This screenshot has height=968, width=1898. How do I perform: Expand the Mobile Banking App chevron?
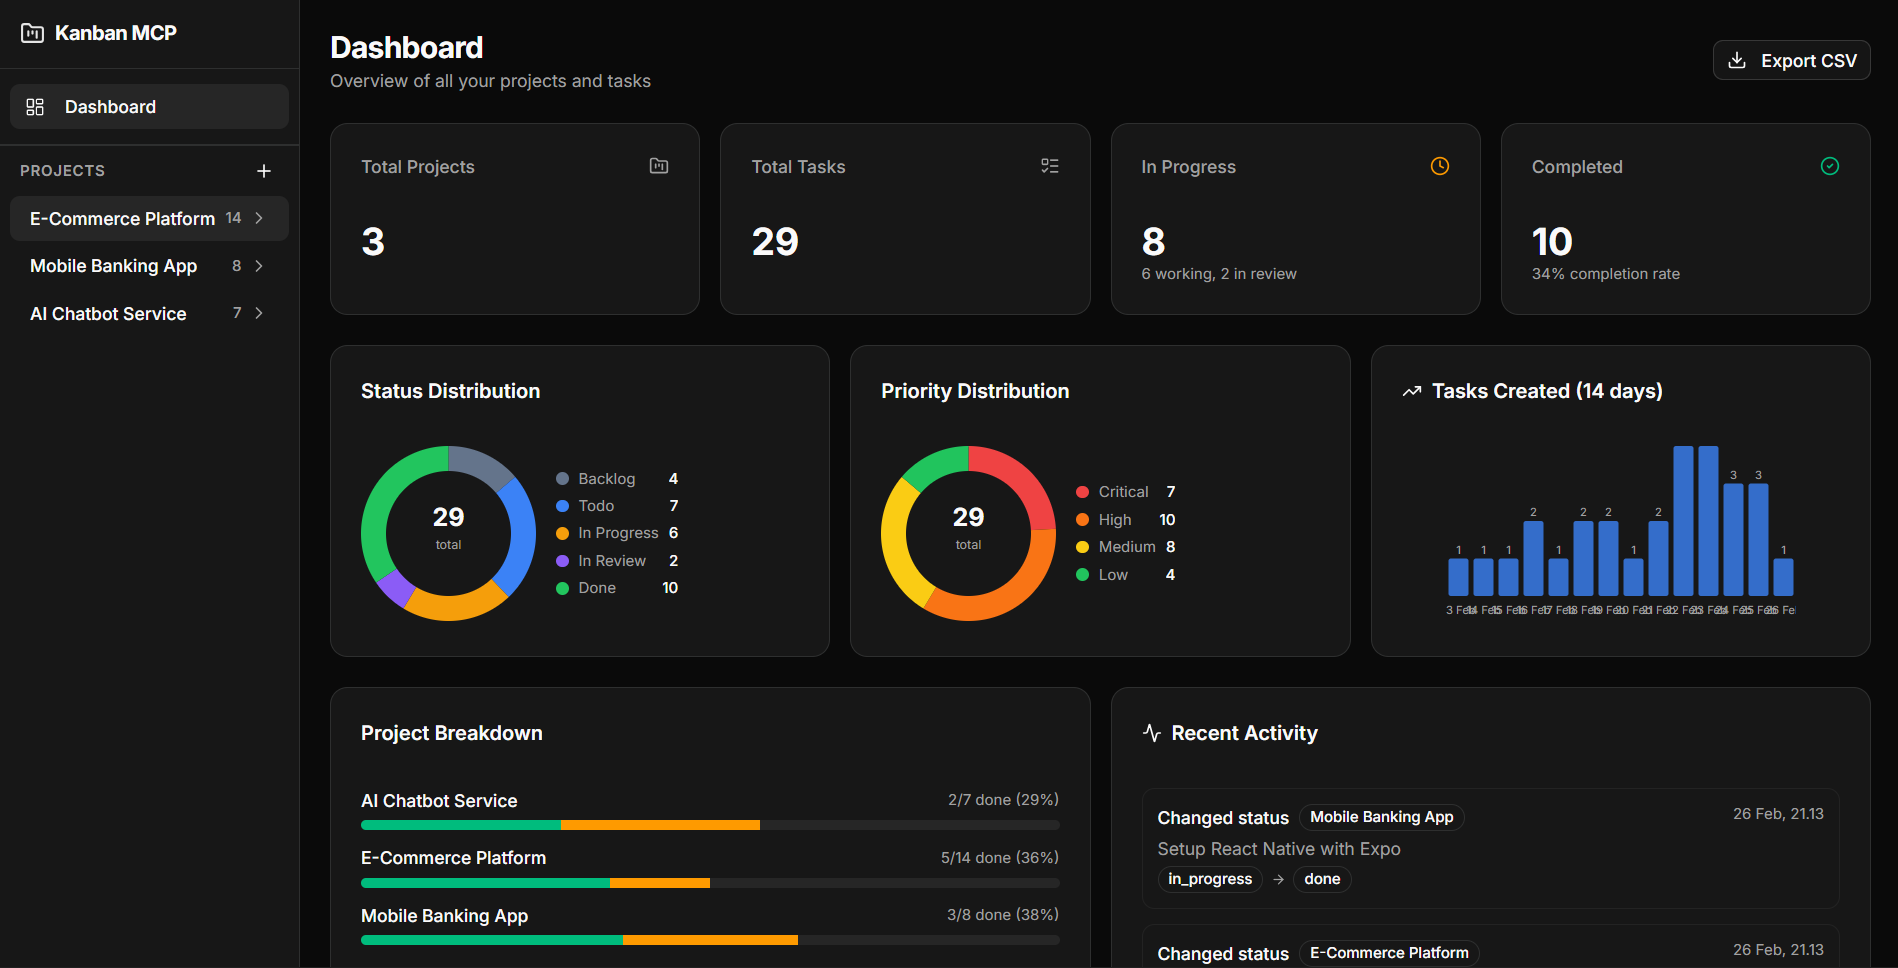coord(260,266)
